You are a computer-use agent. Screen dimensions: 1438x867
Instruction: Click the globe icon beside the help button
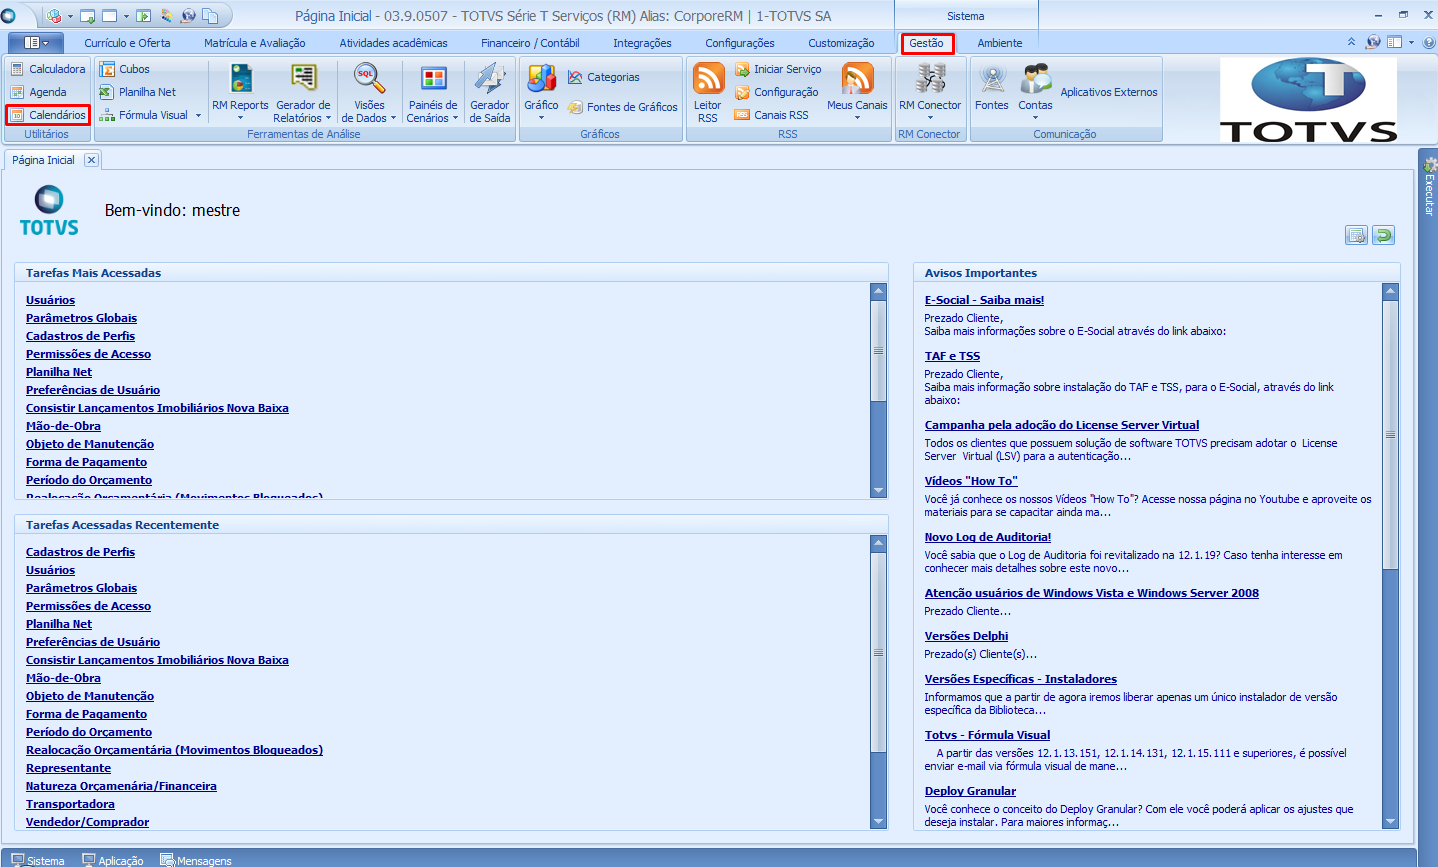[x=1373, y=42]
